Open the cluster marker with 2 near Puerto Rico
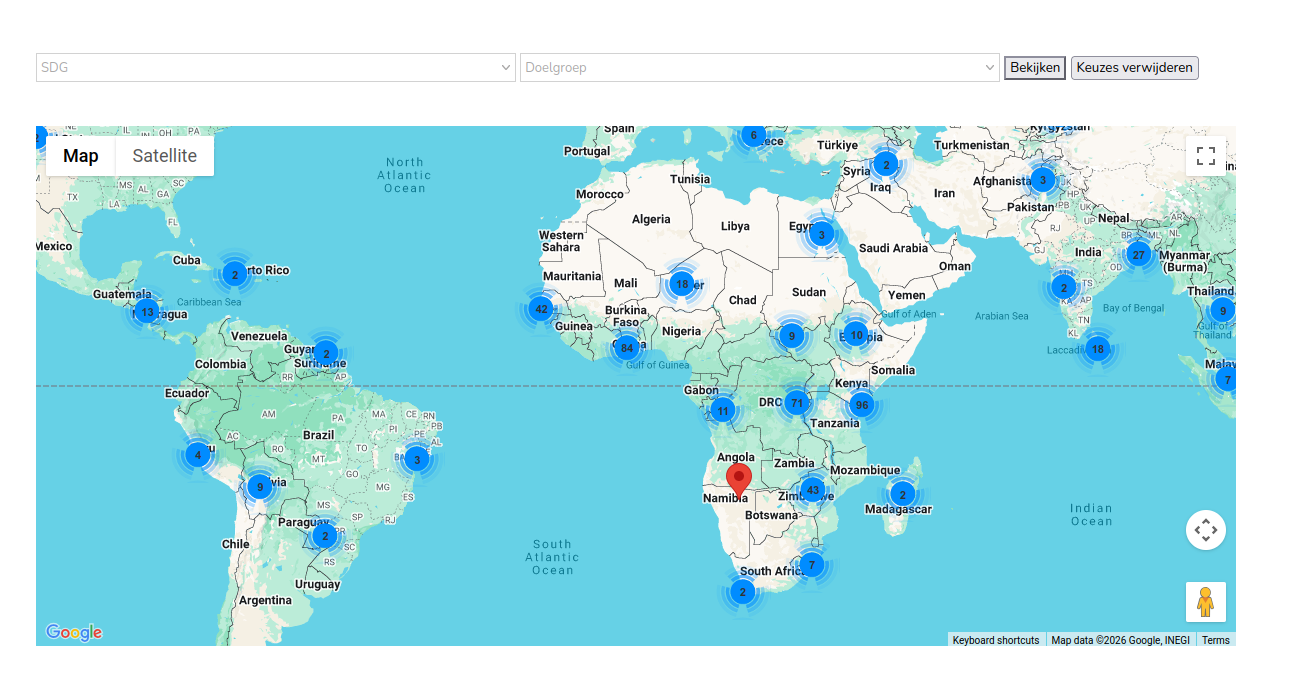 point(234,274)
